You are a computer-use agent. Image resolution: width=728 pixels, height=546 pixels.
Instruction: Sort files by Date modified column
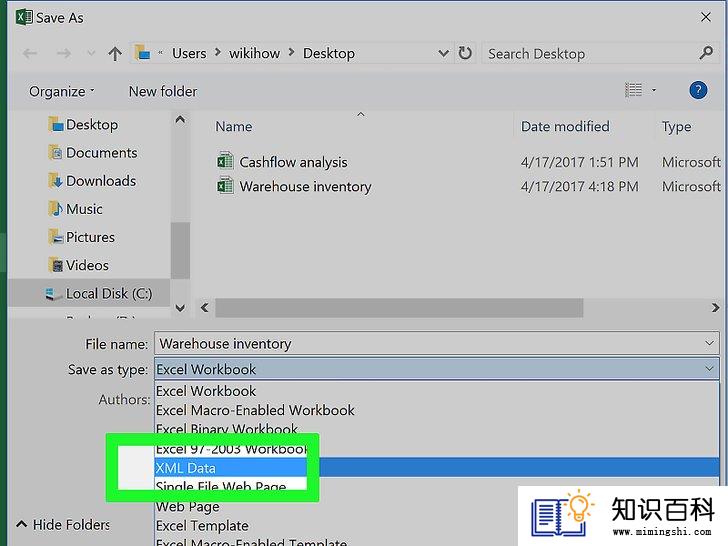coord(565,126)
